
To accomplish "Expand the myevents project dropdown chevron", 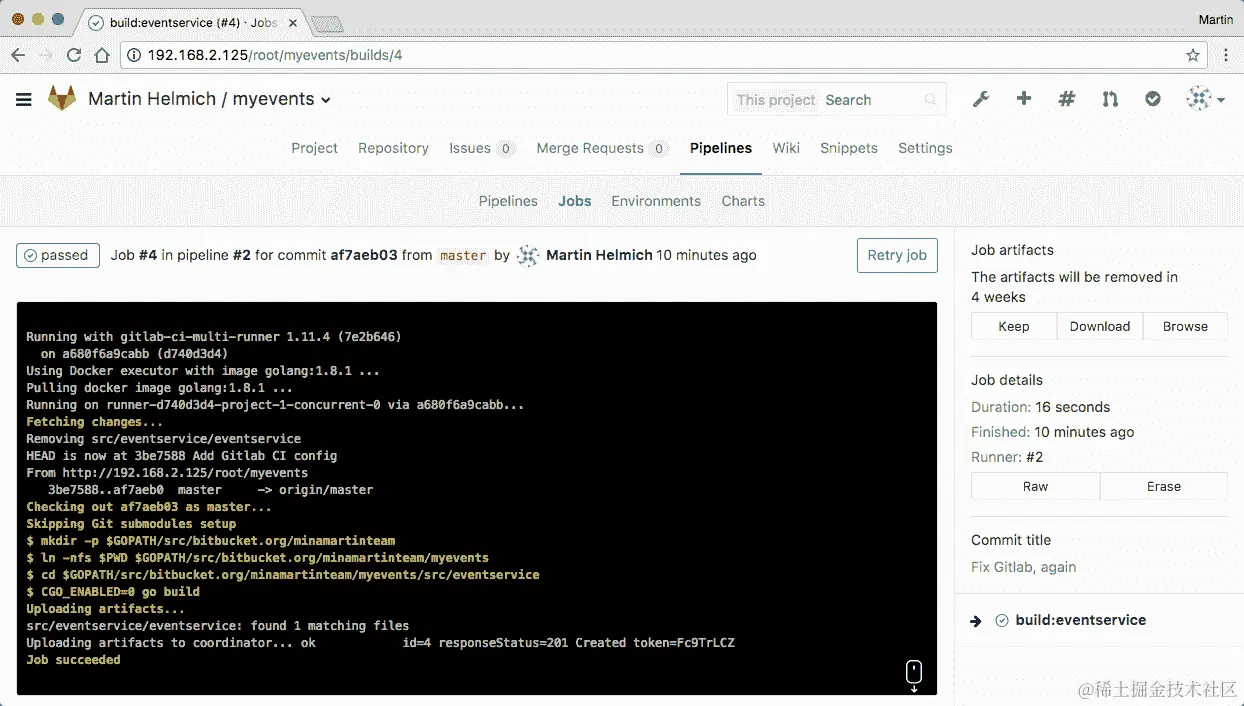I will 326,99.
